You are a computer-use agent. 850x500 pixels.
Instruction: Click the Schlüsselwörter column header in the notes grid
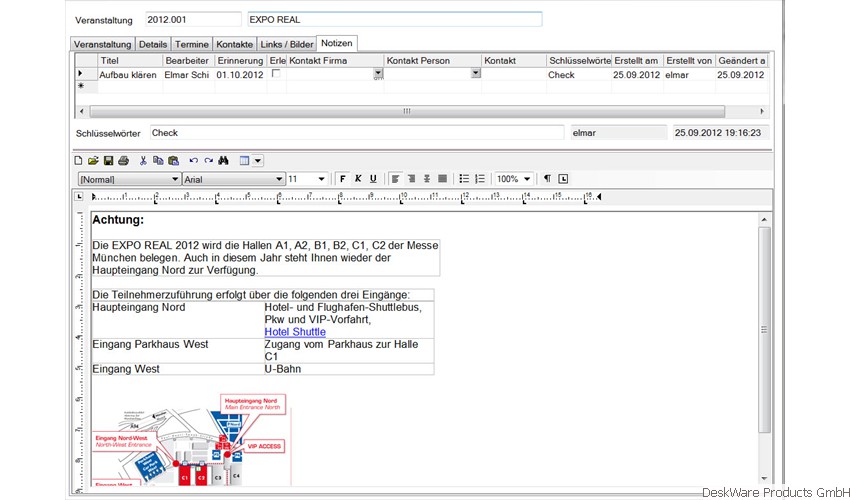pos(579,61)
